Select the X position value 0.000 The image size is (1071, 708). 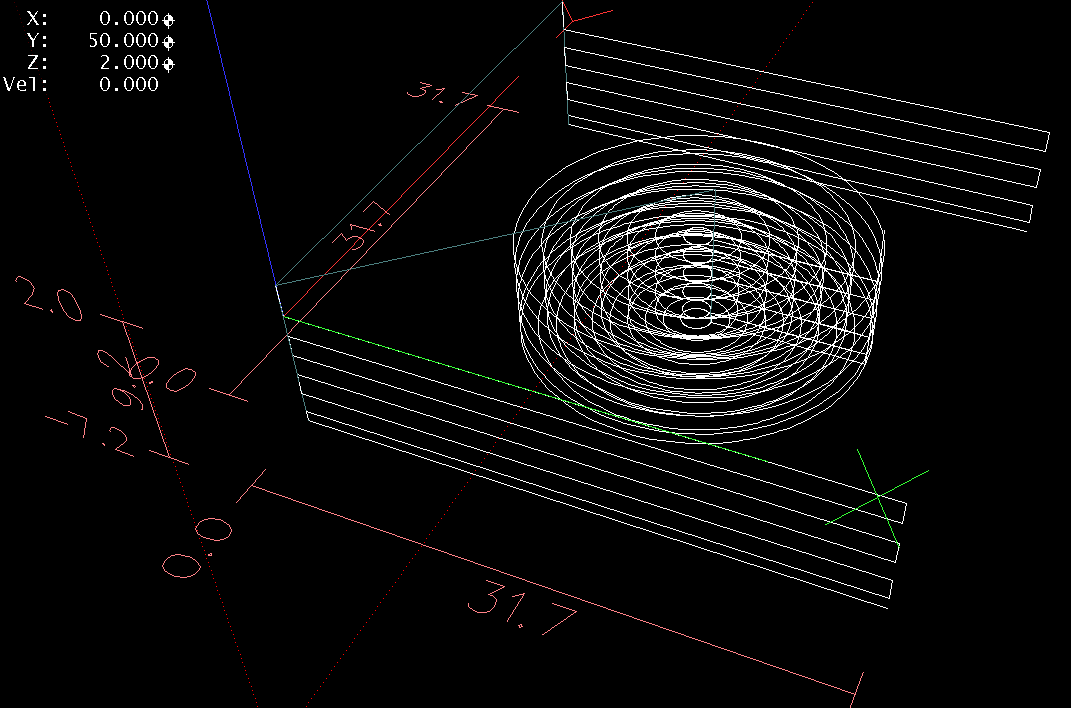tap(129, 19)
